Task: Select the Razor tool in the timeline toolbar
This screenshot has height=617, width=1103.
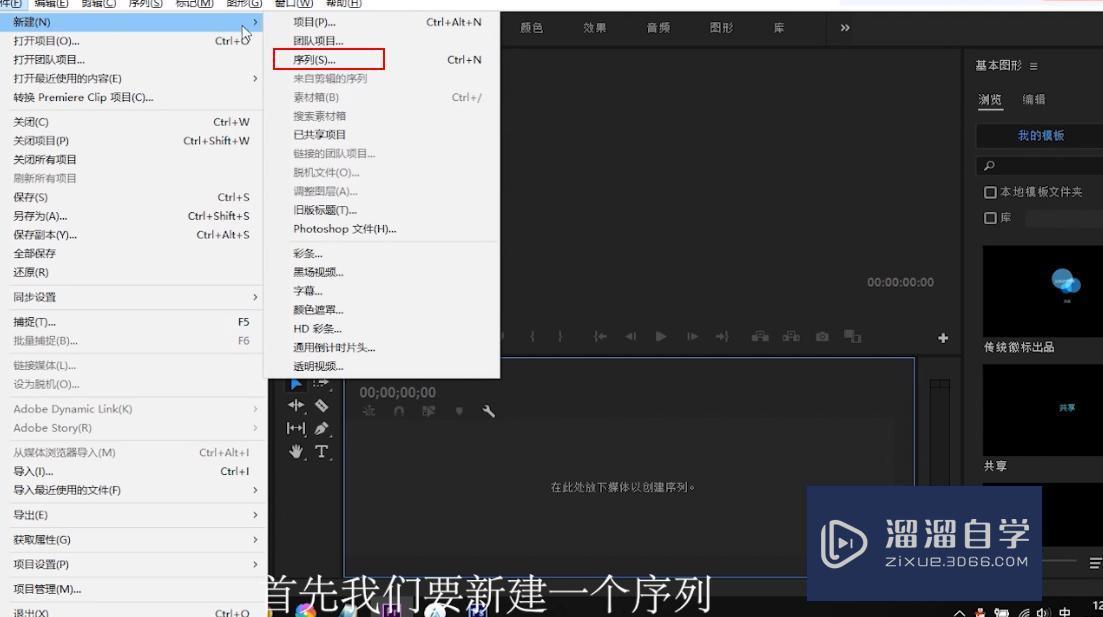Action: [x=322, y=406]
